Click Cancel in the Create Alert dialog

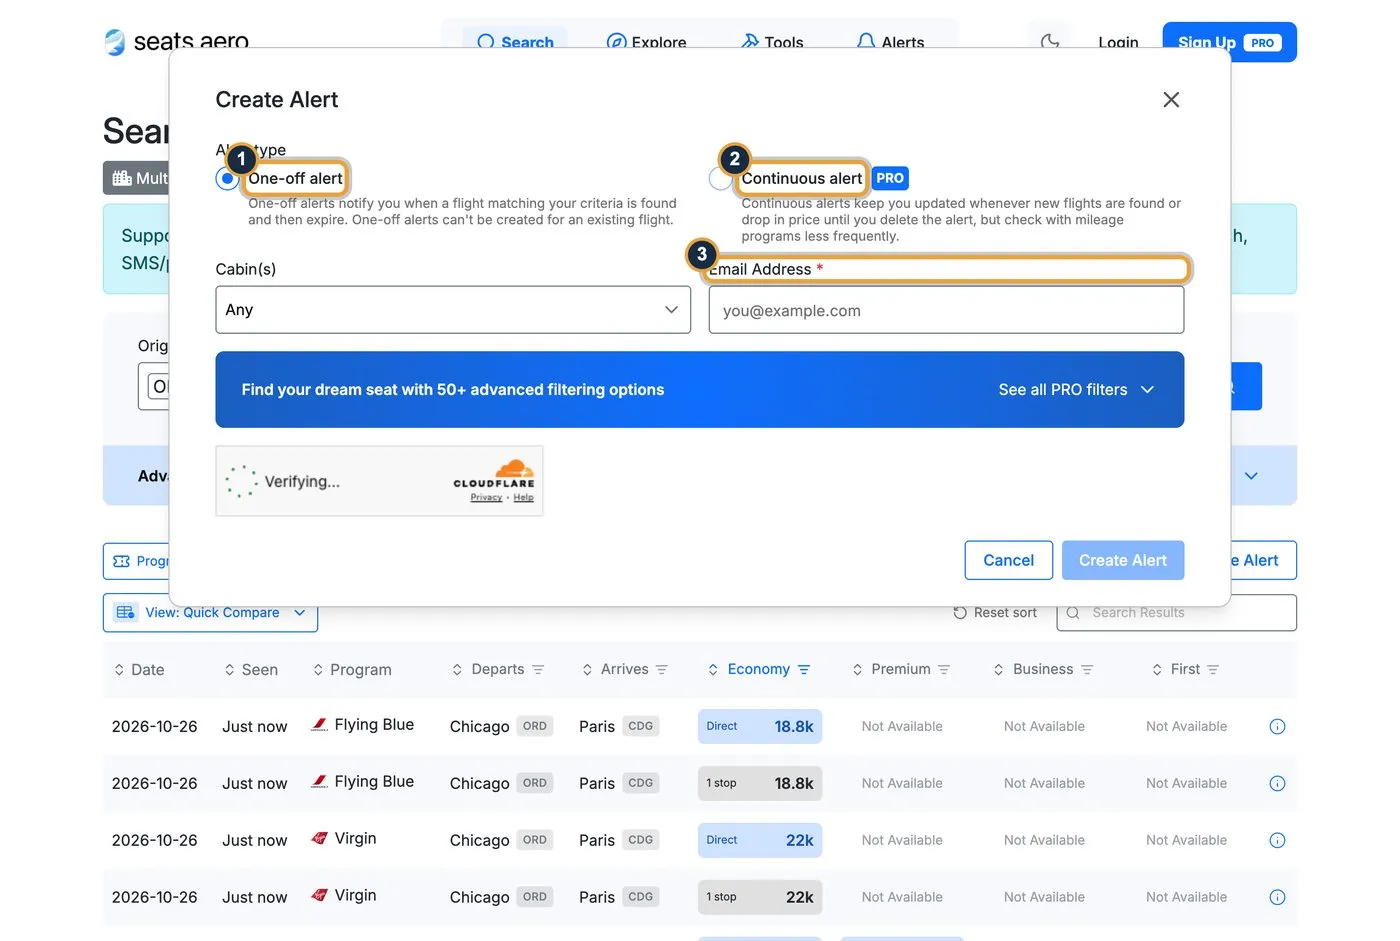coord(1008,561)
